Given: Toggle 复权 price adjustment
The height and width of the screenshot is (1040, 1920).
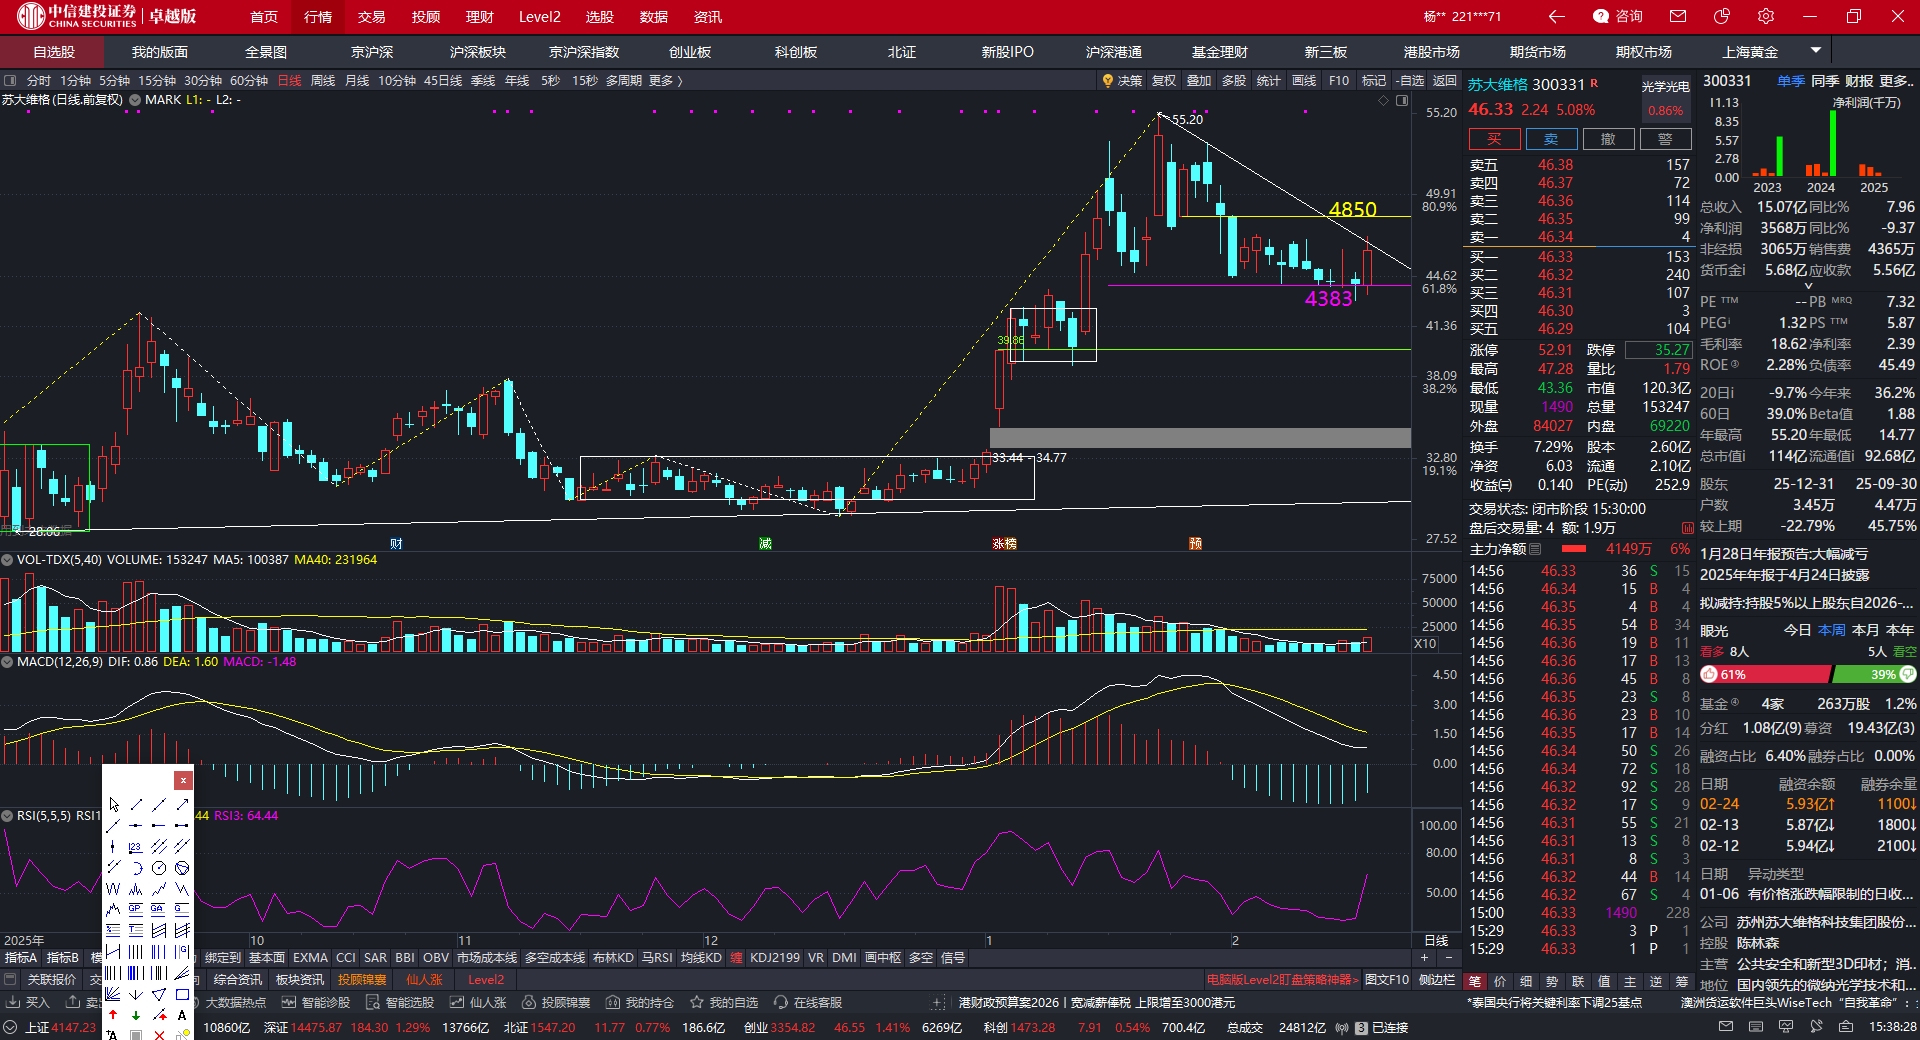Looking at the screenshot, I should pos(1164,81).
